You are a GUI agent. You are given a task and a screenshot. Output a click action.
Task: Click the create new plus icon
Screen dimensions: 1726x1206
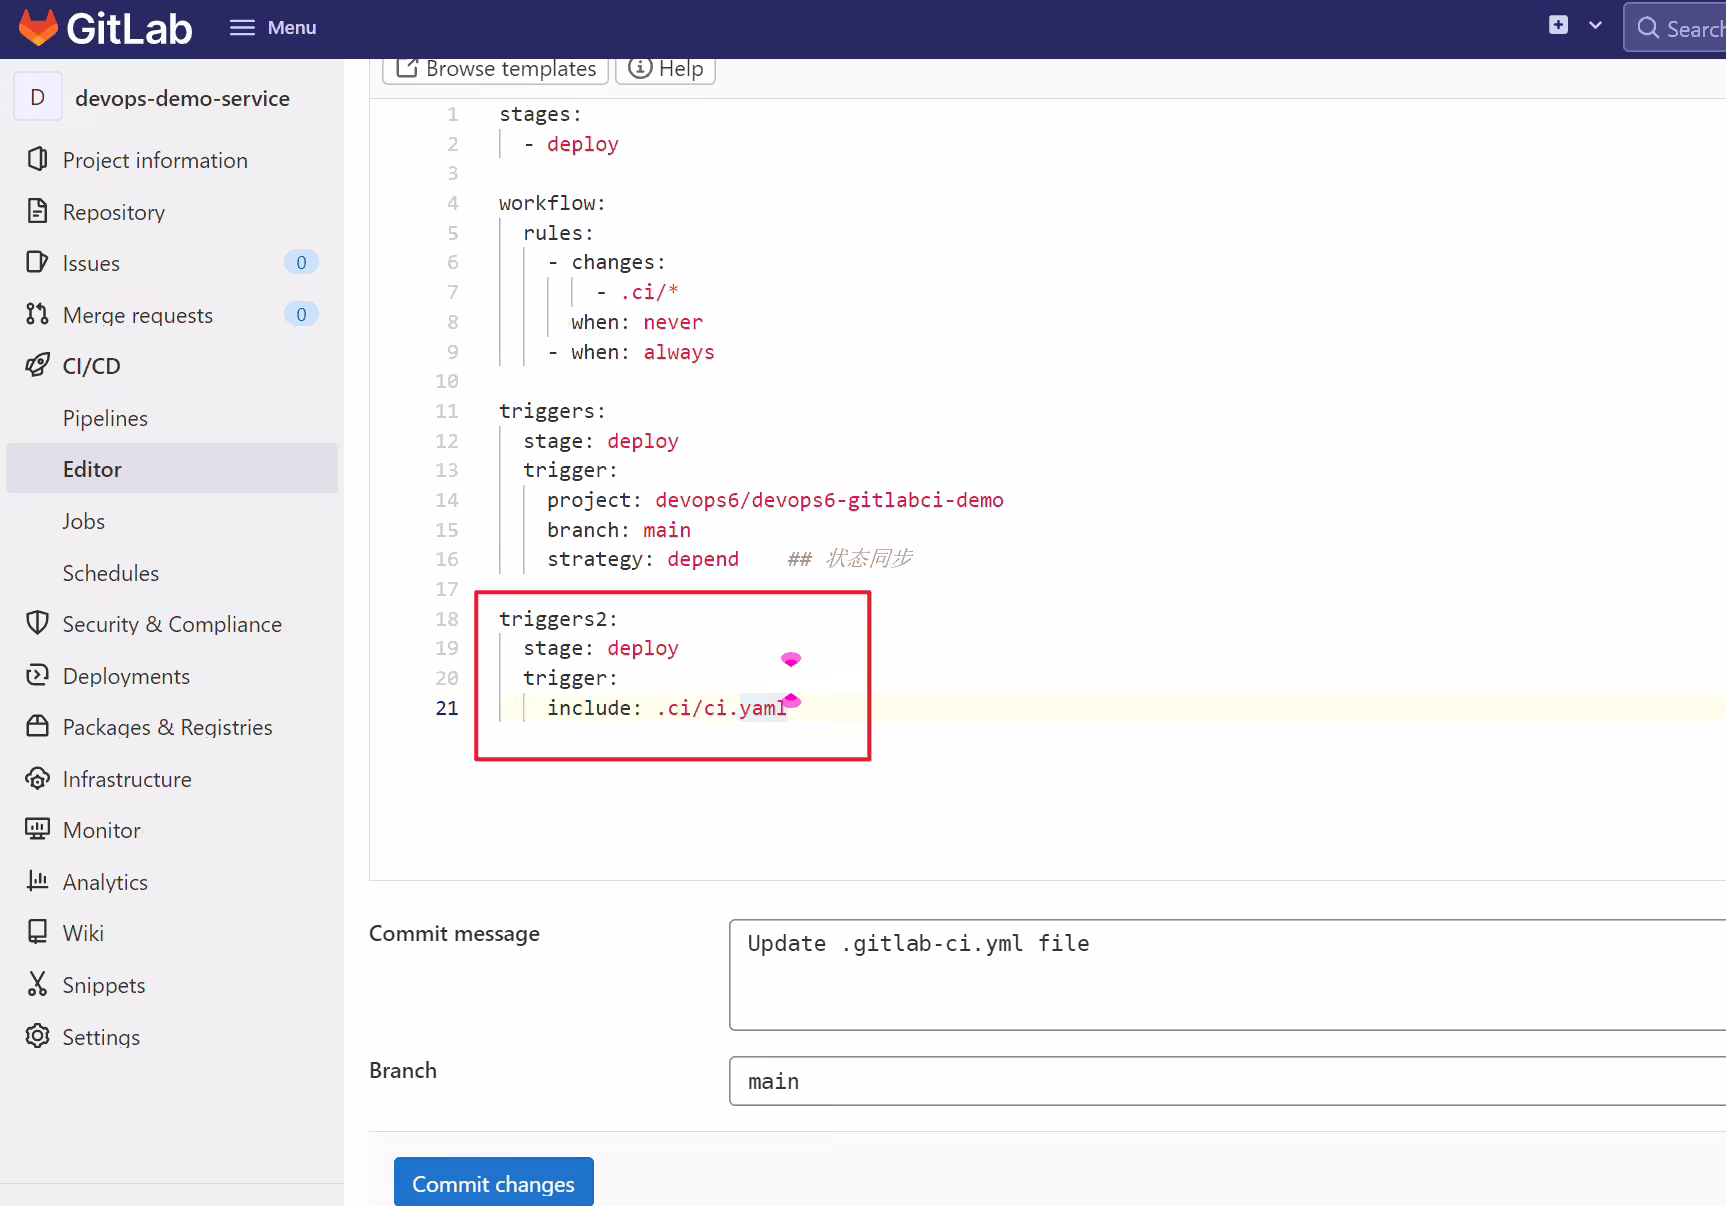pos(1558,25)
